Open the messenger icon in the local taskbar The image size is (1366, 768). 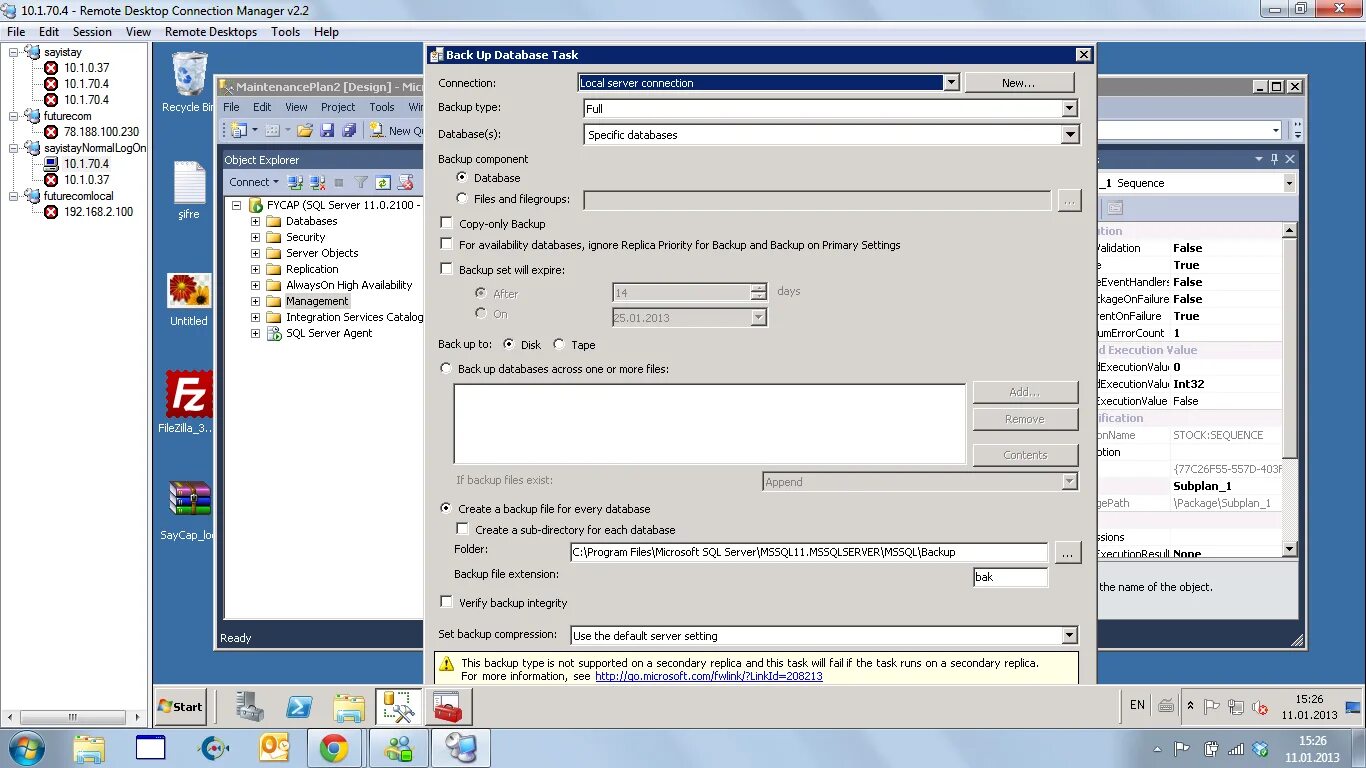click(399, 748)
